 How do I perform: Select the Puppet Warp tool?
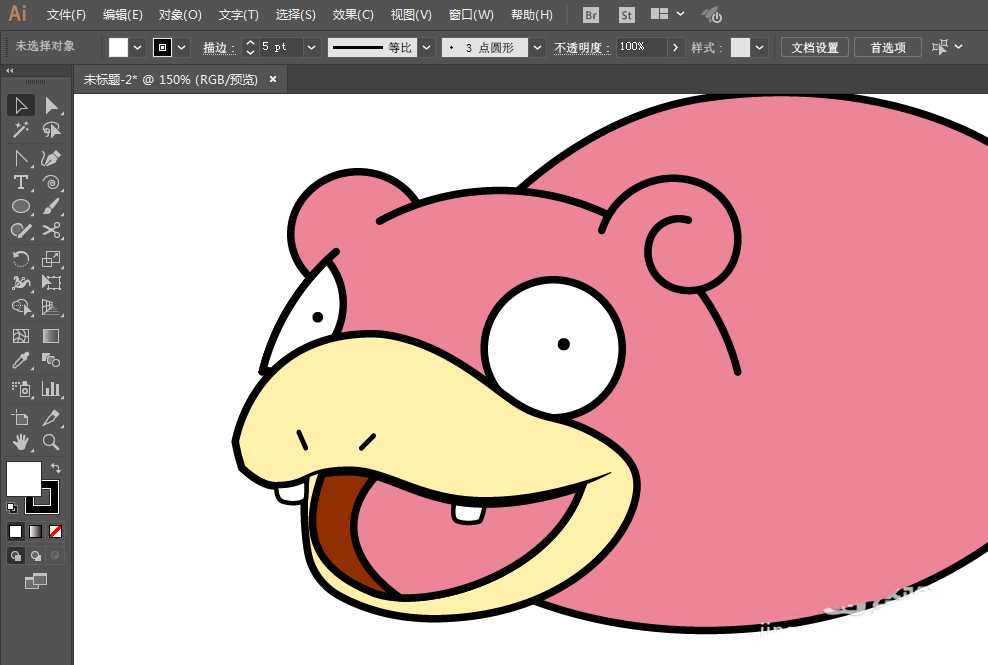pyautogui.click(x=21, y=282)
